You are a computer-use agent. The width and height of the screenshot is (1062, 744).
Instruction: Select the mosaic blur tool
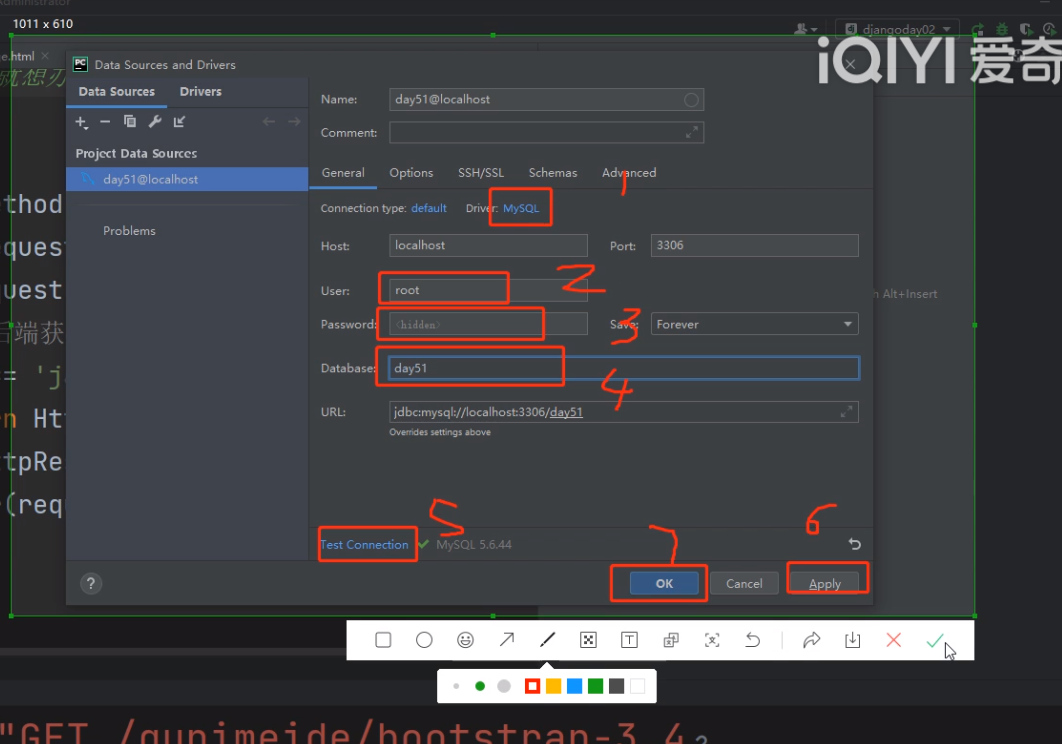coord(589,640)
